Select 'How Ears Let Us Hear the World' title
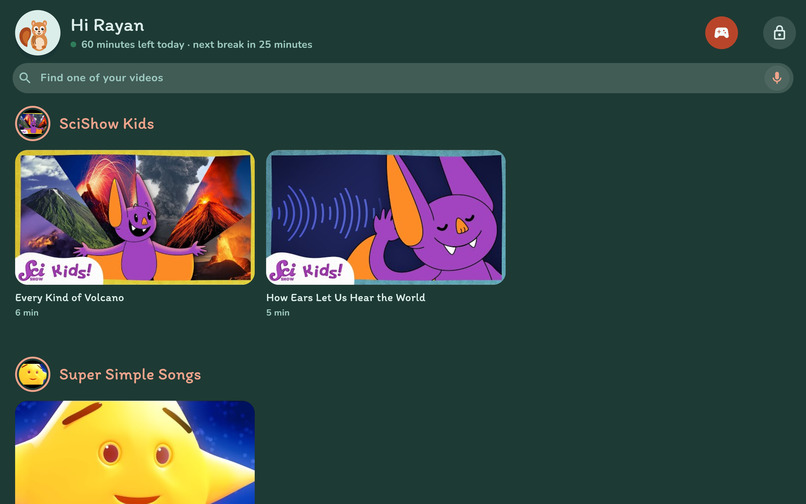806x504 pixels. pos(345,298)
